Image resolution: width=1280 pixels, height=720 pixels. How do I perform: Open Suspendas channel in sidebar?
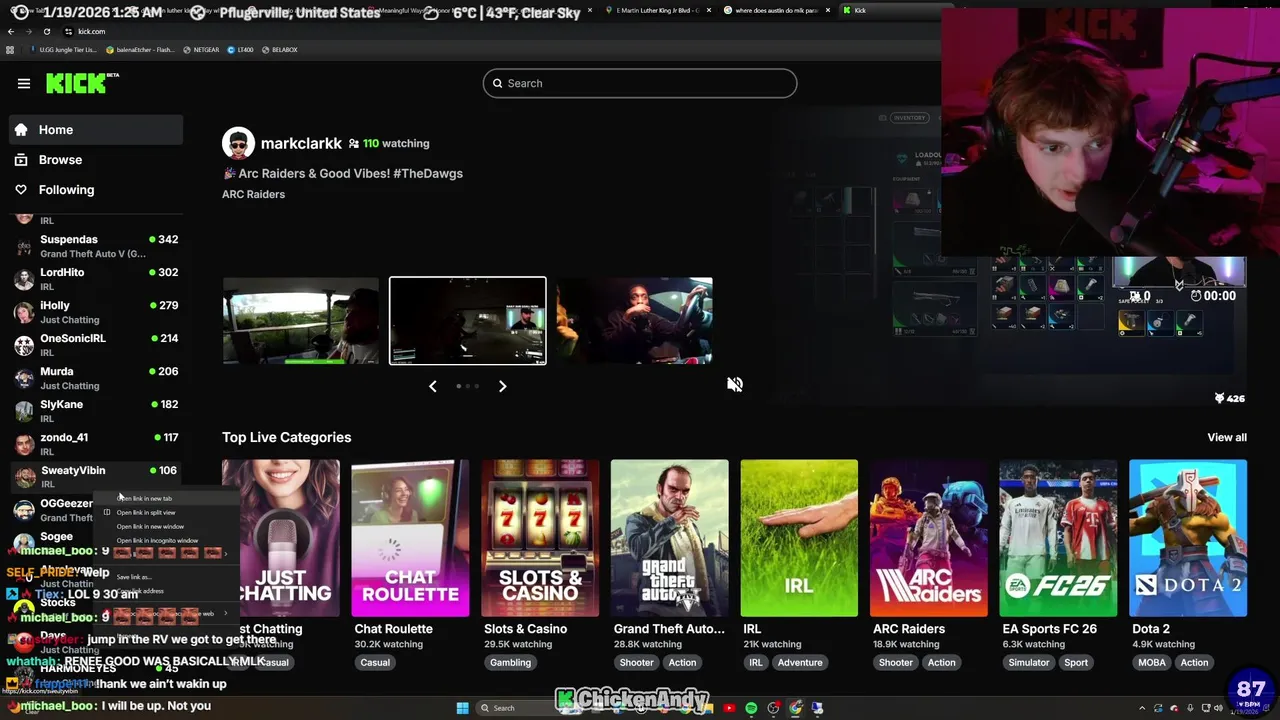[x=96, y=246]
